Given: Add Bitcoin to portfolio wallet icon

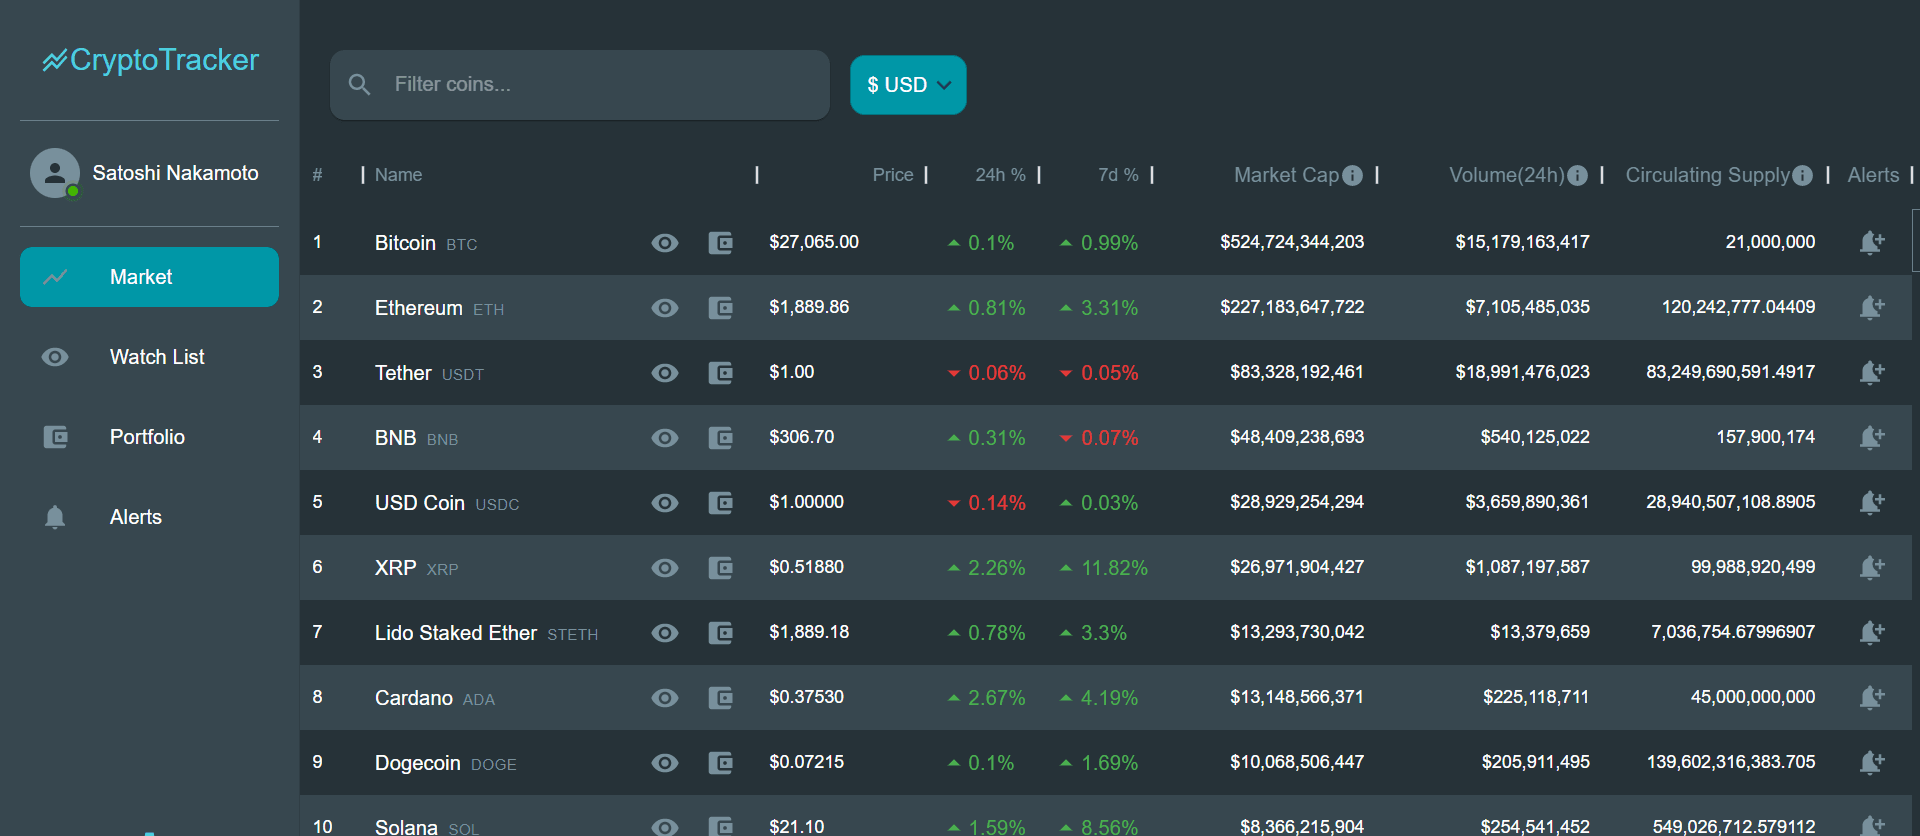Looking at the screenshot, I should coord(720,243).
